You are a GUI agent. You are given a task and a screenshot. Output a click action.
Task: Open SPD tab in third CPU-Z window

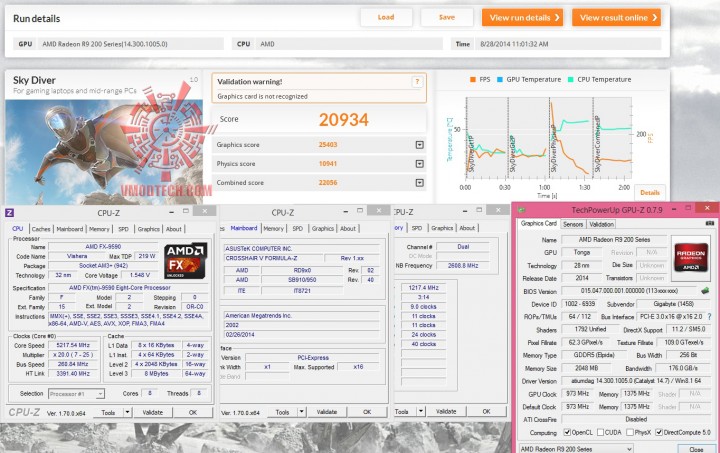(417, 228)
